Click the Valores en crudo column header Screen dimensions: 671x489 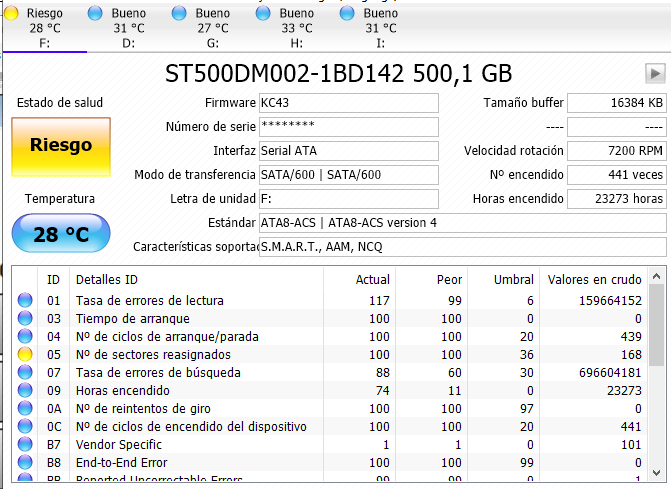pos(595,279)
